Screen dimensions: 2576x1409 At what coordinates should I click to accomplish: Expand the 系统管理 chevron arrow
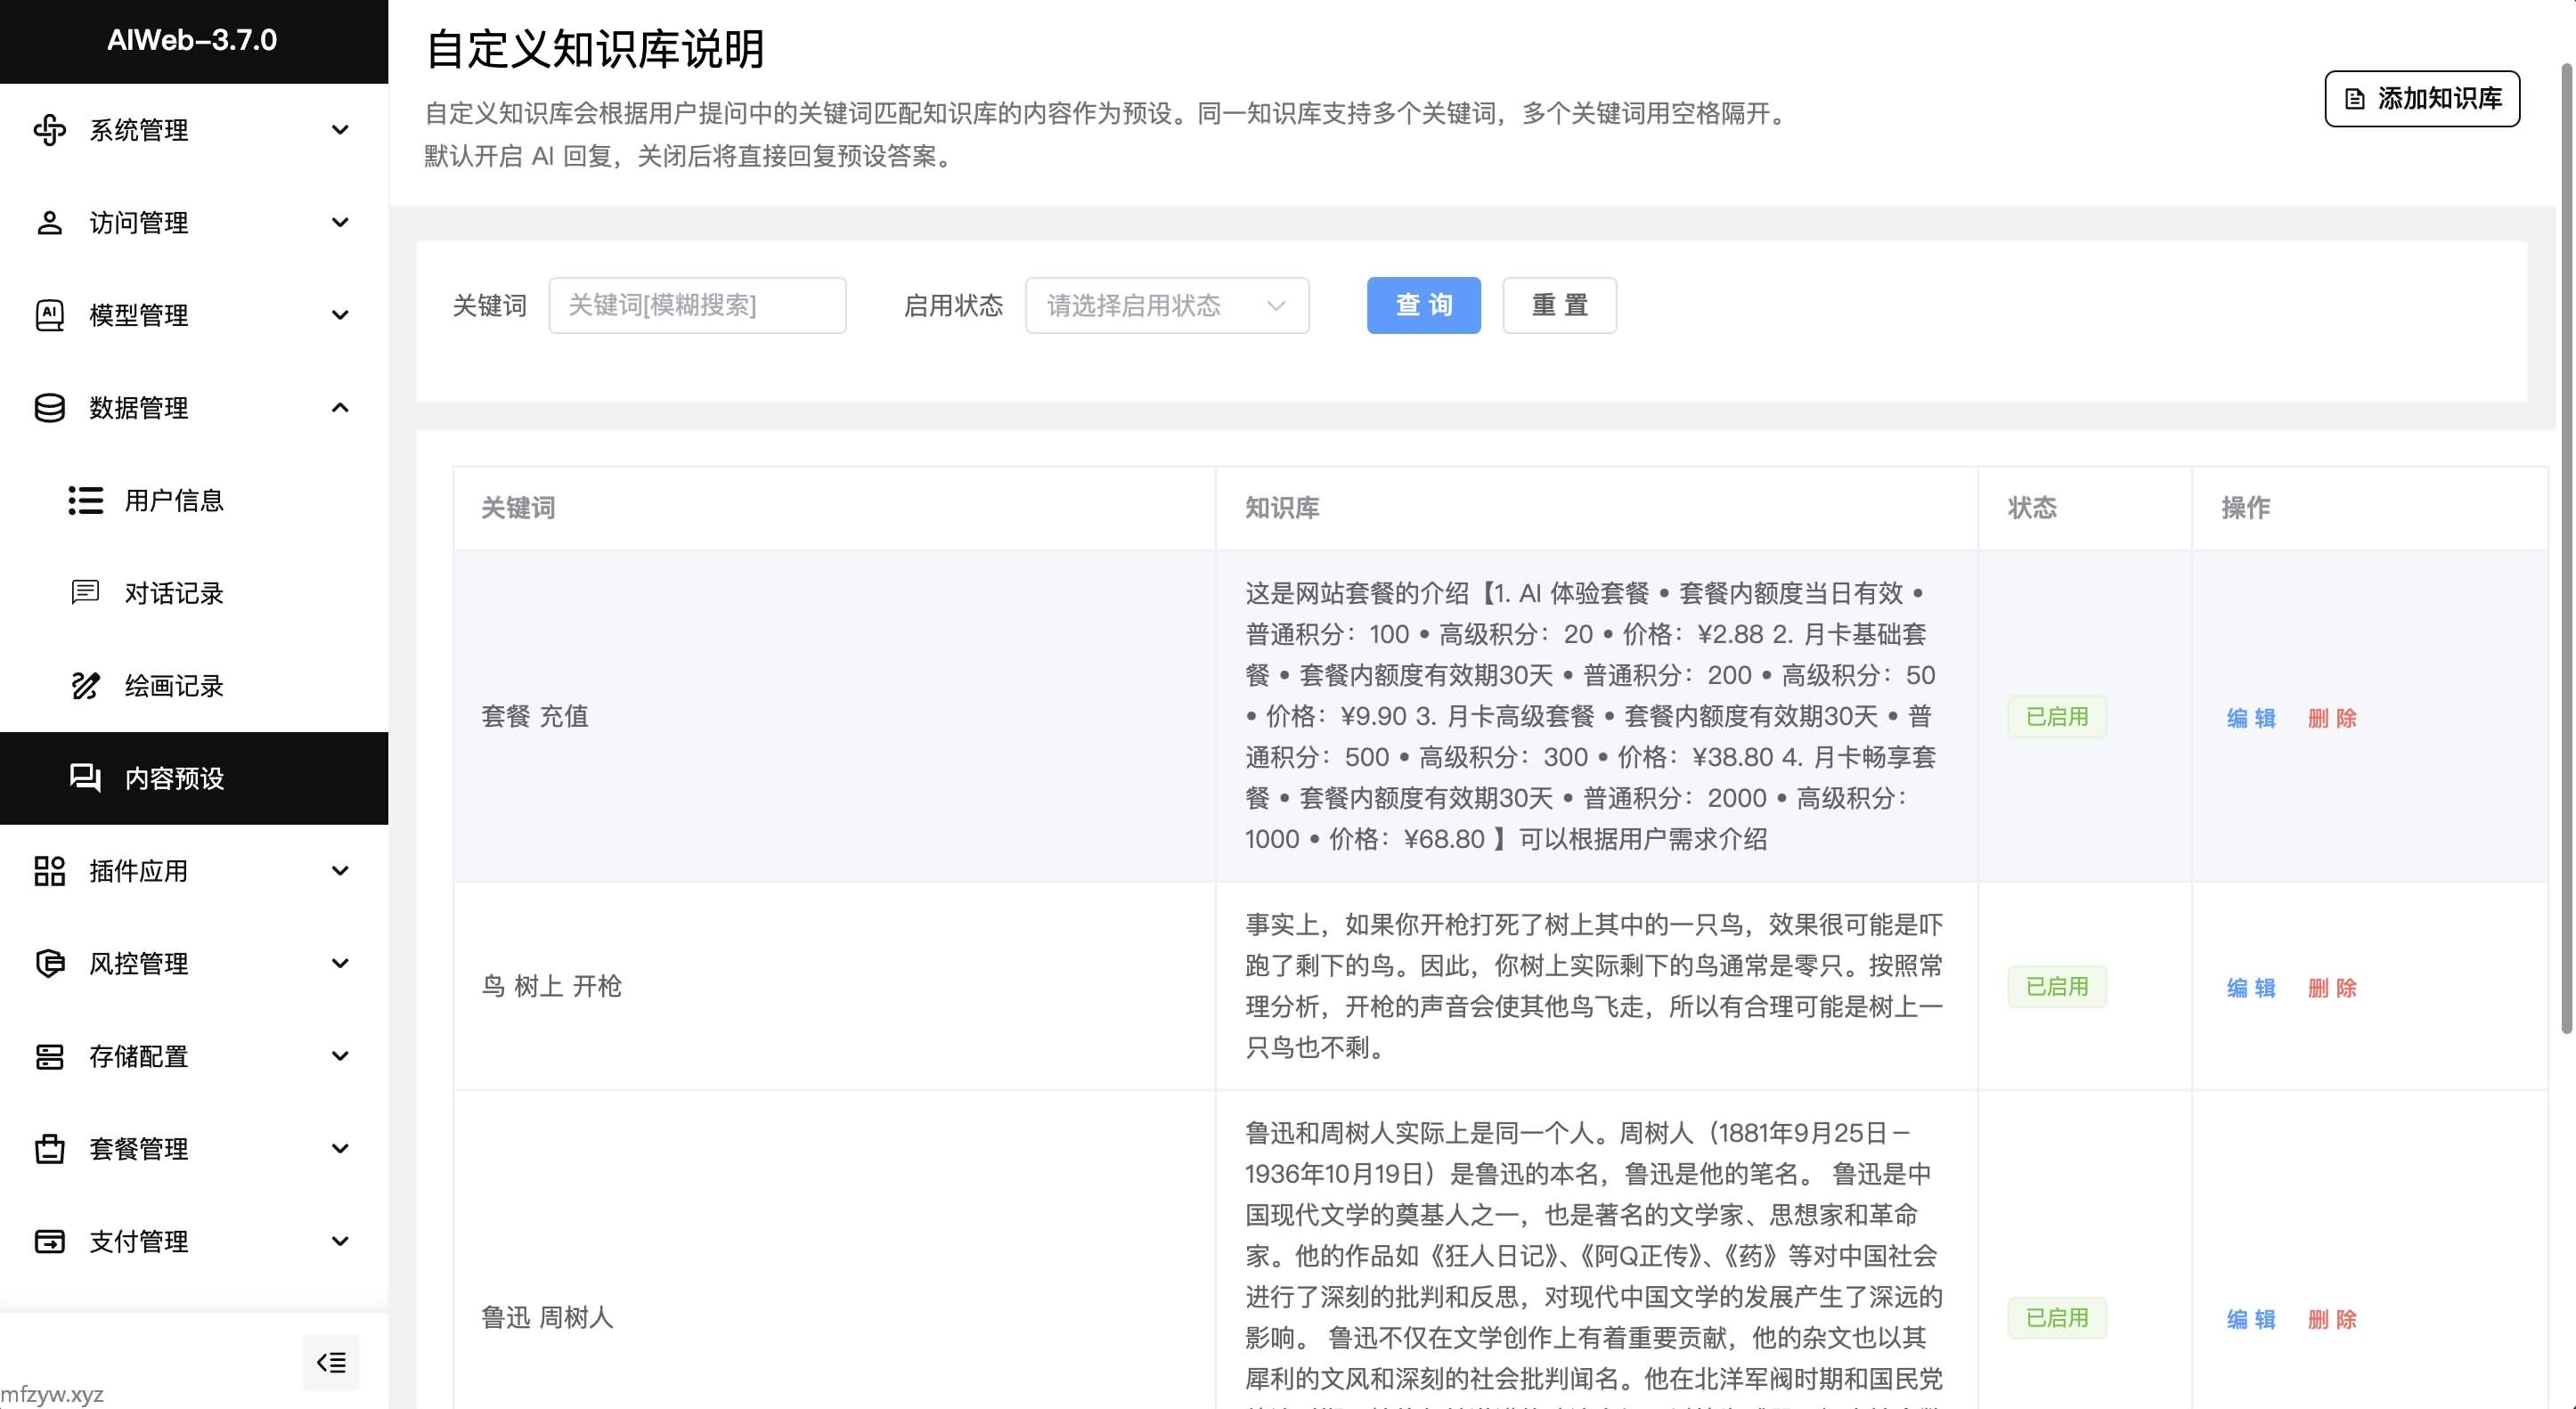click(340, 130)
